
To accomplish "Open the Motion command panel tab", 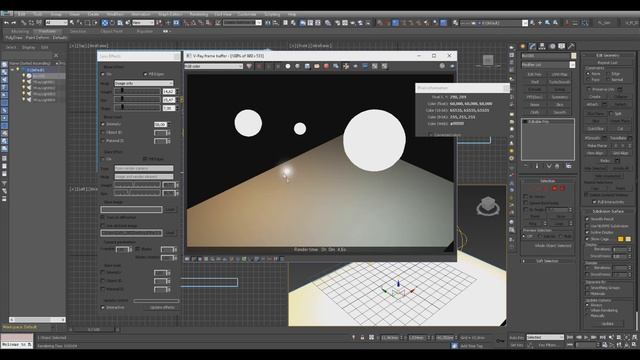I will [x=552, y=47].
